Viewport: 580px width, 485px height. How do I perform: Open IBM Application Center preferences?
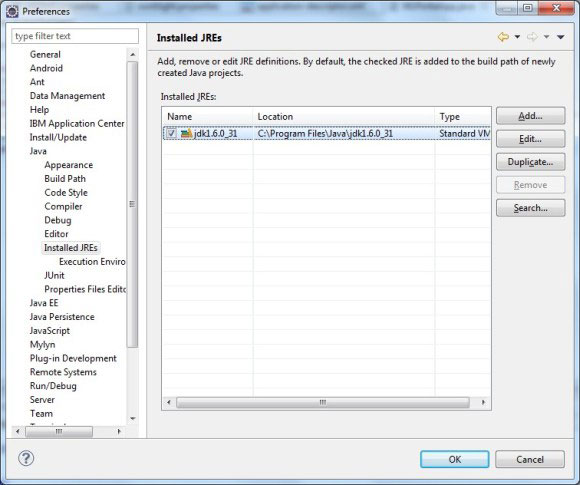tap(77, 123)
